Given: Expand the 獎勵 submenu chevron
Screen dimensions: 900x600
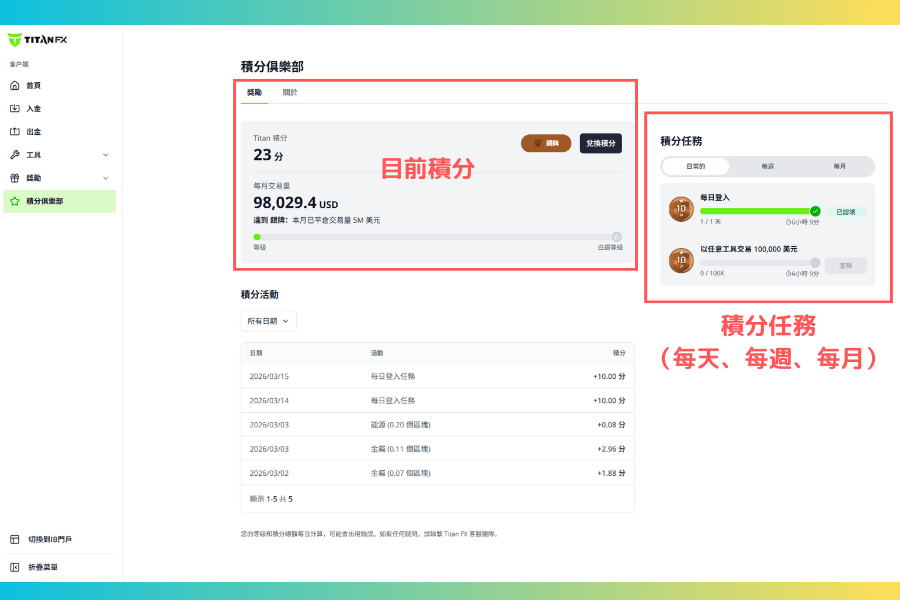Looking at the screenshot, I should (105, 178).
